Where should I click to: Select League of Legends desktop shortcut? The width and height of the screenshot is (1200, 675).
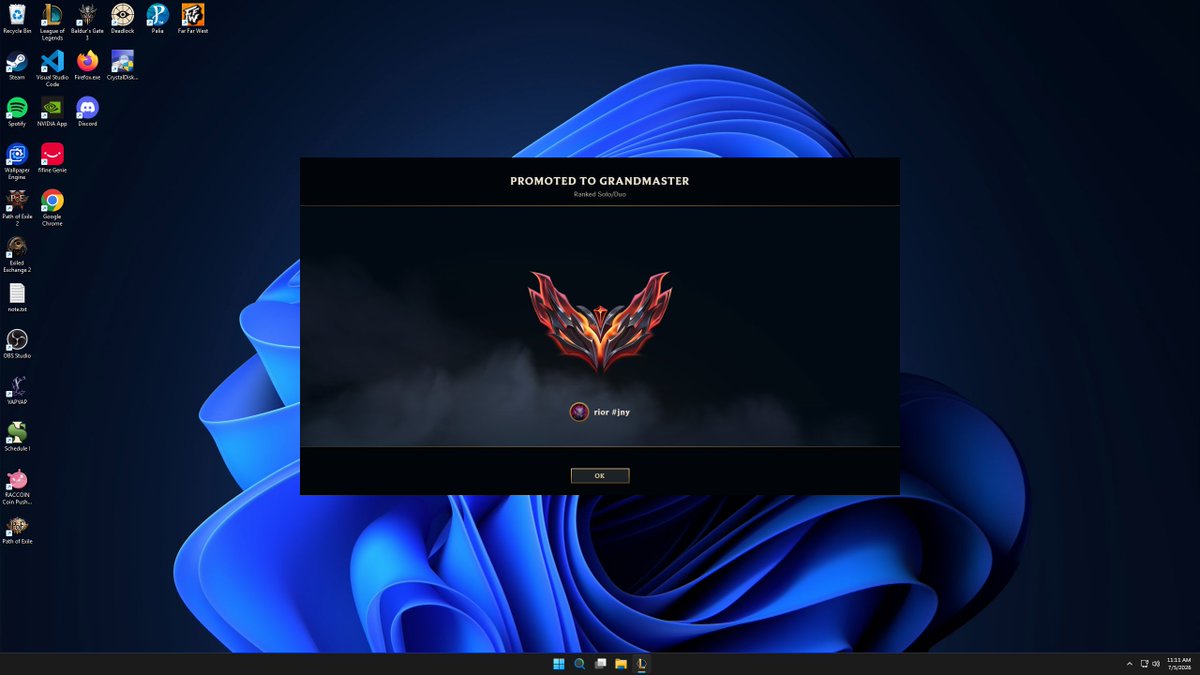coord(52,22)
